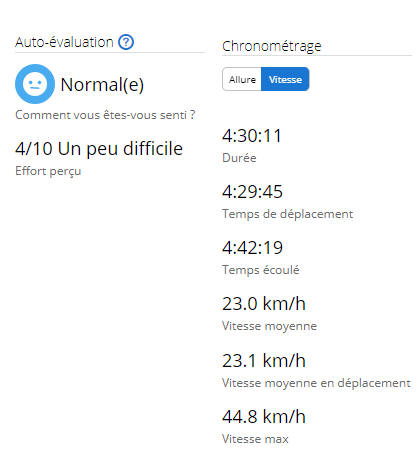This screenshot has height=452, width=420.
Task: Click the Vitesse max label
Action: click(x=255, y=439)
